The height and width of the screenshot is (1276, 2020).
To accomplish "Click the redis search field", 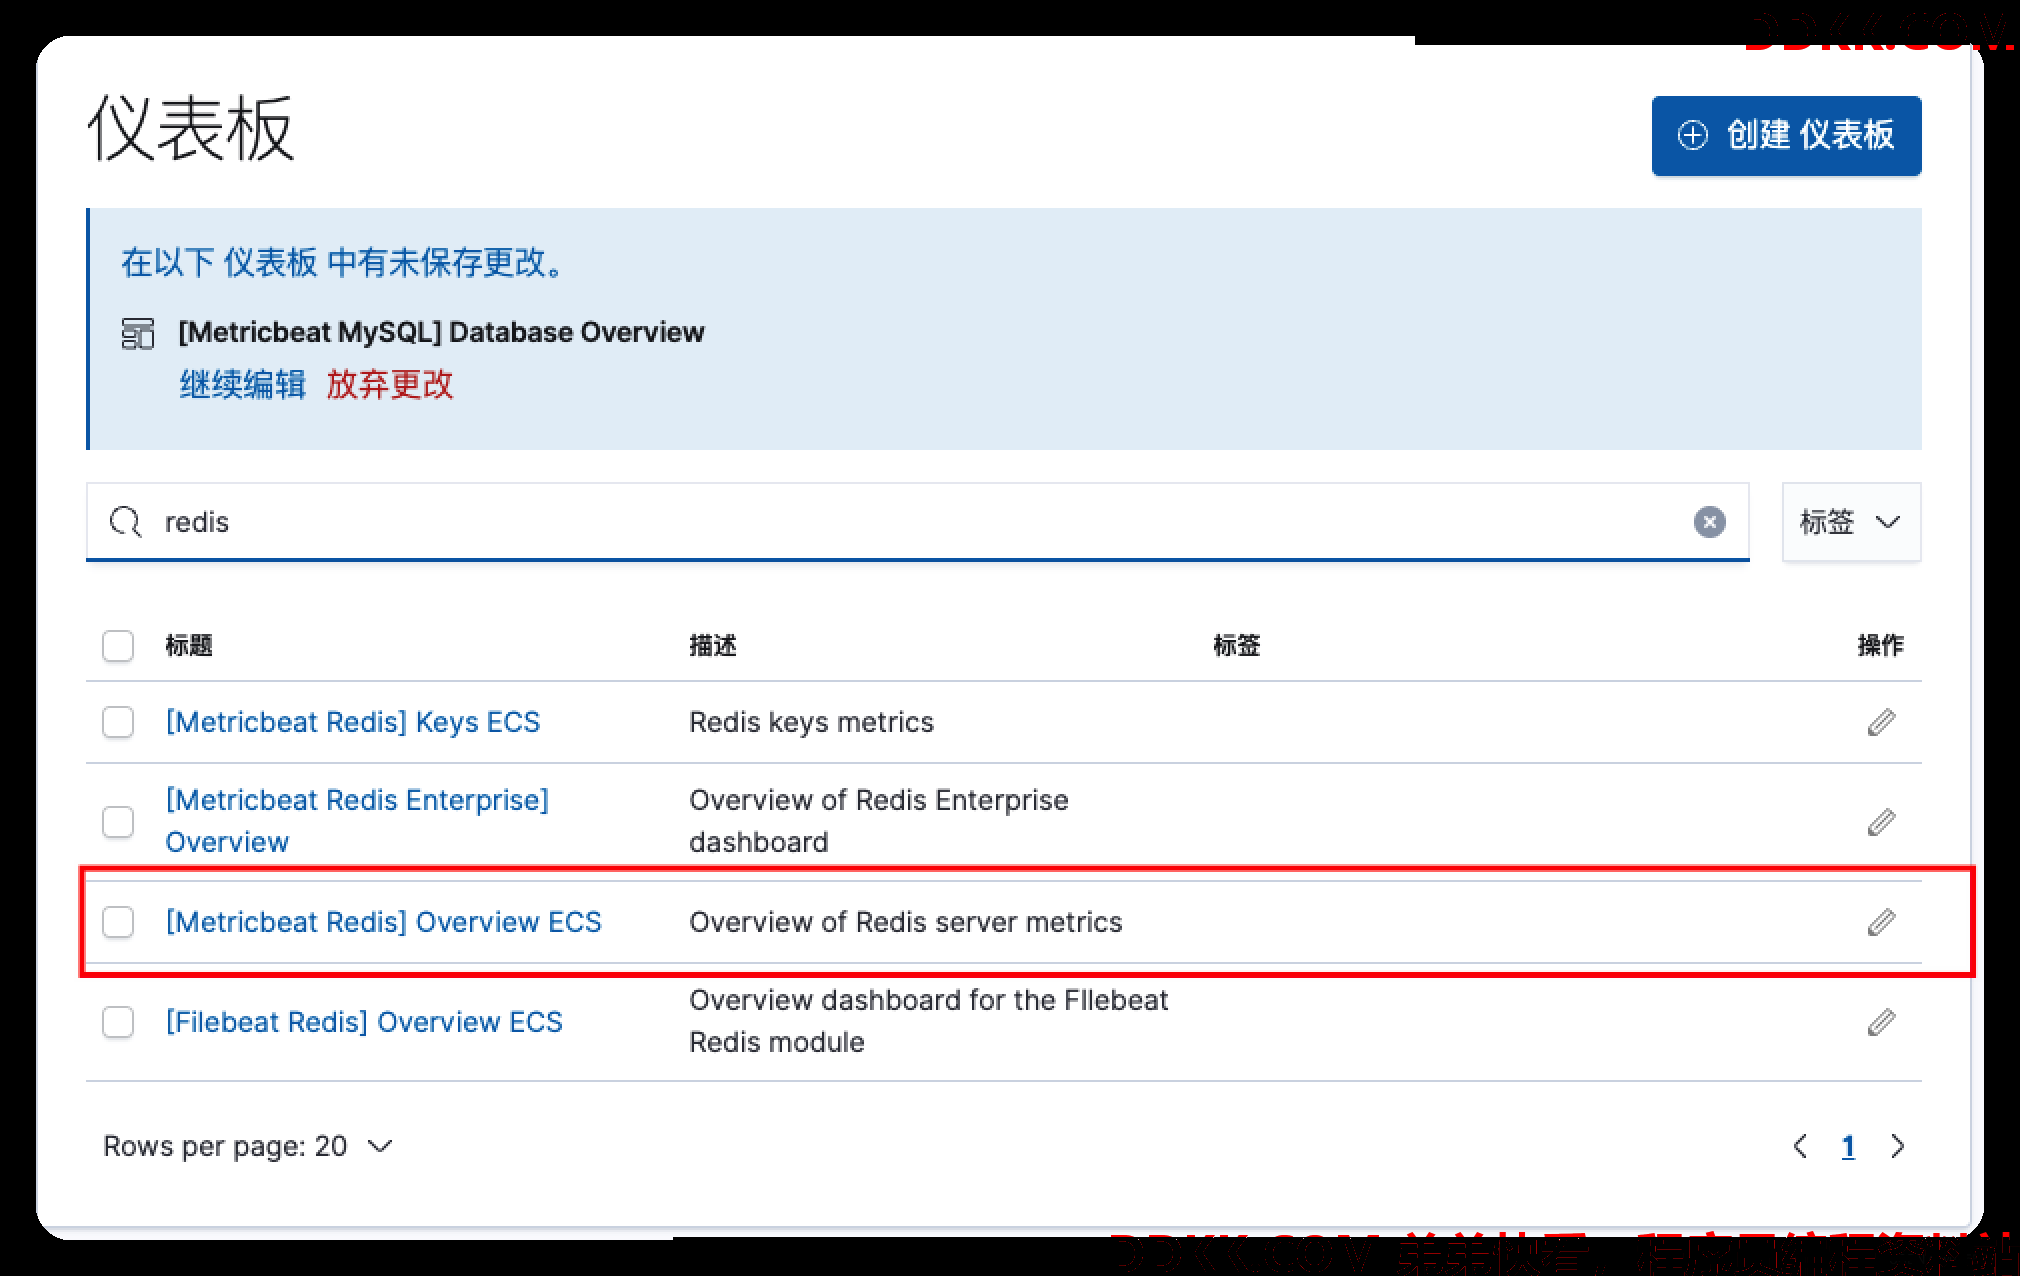I will tap(917, 522).
